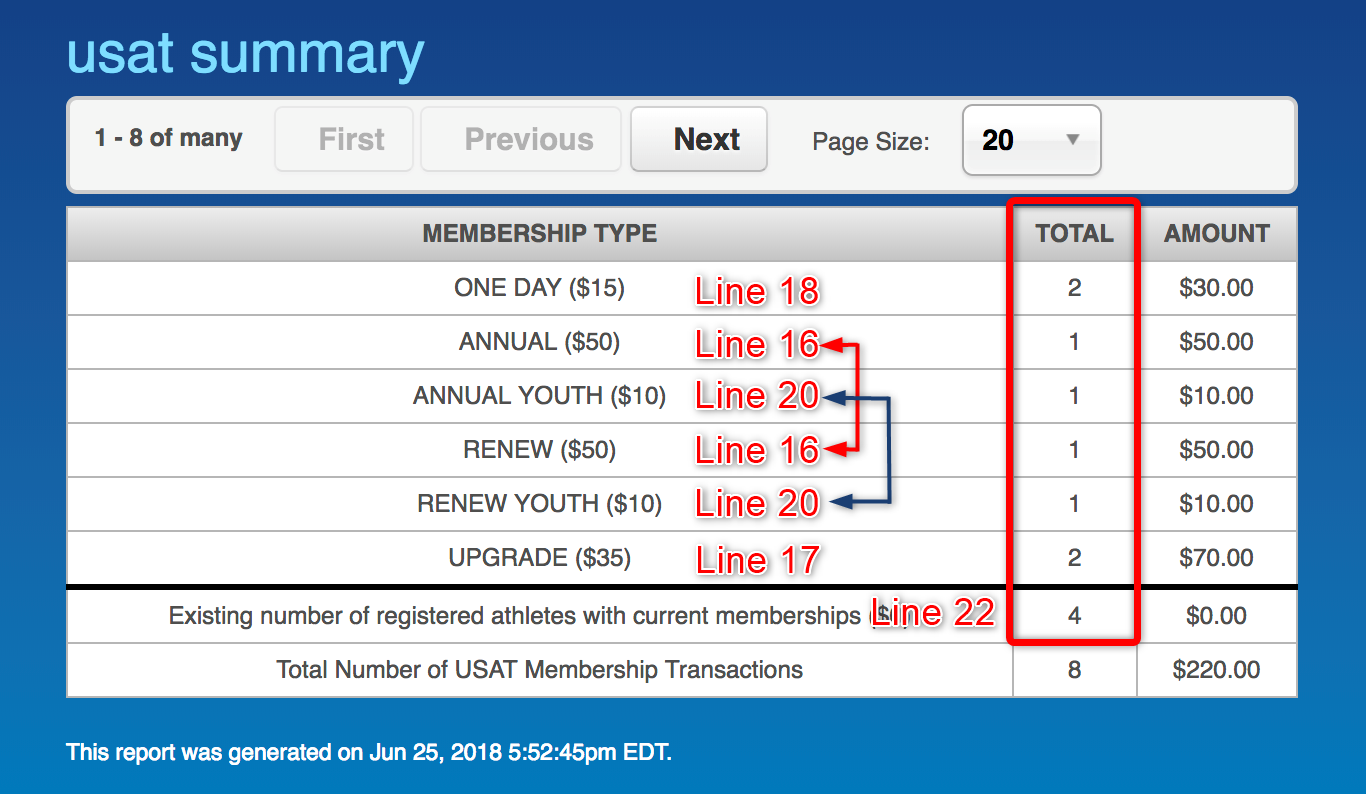The height and width of the screenshot is (794, 1366).
Task: Click the MEMBERSHIP TYPE column header
Action: (540, 234)
